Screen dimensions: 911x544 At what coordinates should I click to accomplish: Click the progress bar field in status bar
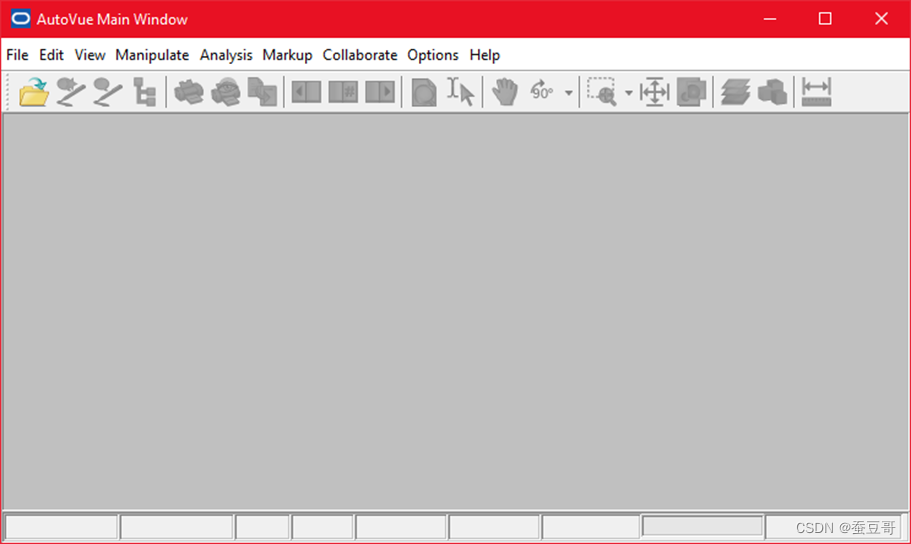[702, 526]
